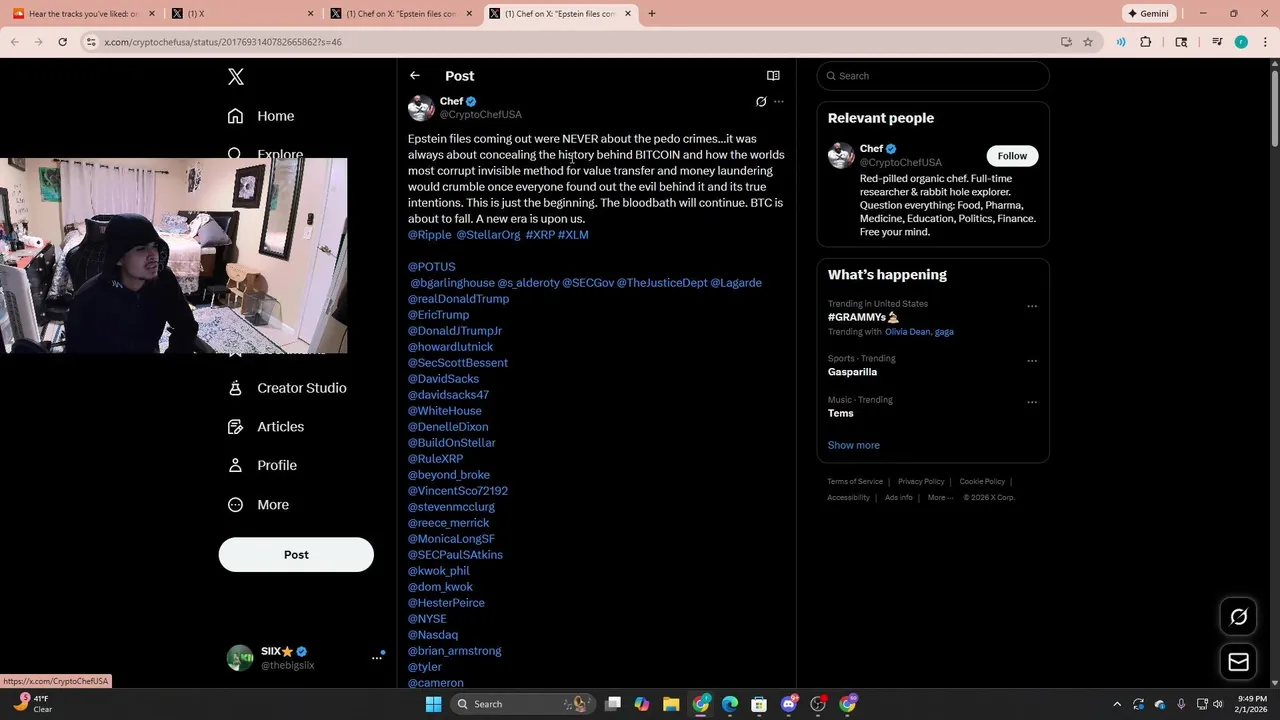
Task: Open Chrome Extensions puzzle icon
Action: (x=1146, y=42)
